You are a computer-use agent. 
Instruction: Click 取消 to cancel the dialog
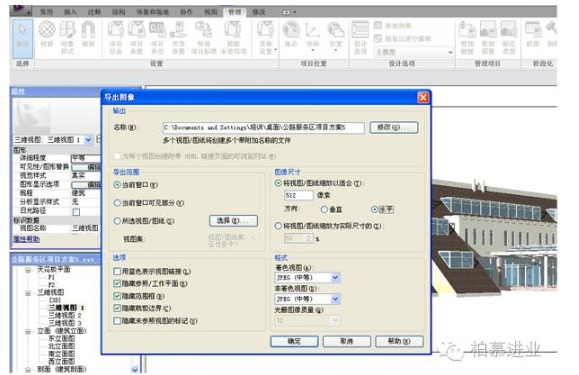pos(346,341)
